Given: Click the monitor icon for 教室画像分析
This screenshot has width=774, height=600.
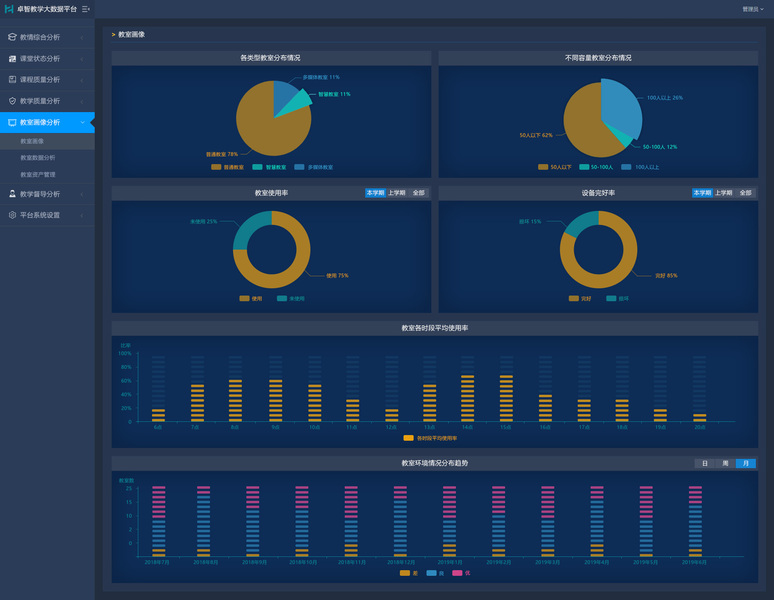Looking at the screenshot, I should [12, 122].
